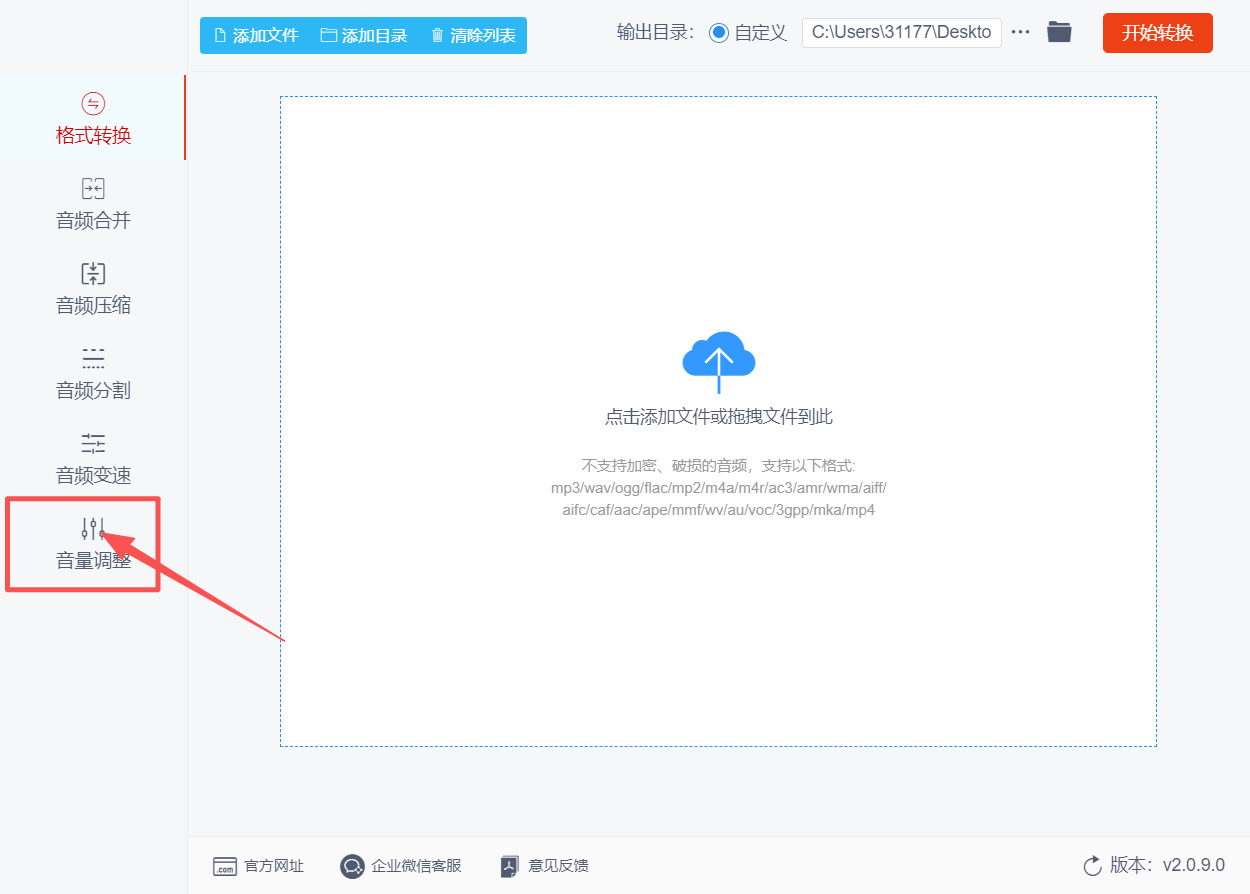Screen dimensions: 1250x894
Task: Click the version refresh icon
Action: (x=1092, y=866)
